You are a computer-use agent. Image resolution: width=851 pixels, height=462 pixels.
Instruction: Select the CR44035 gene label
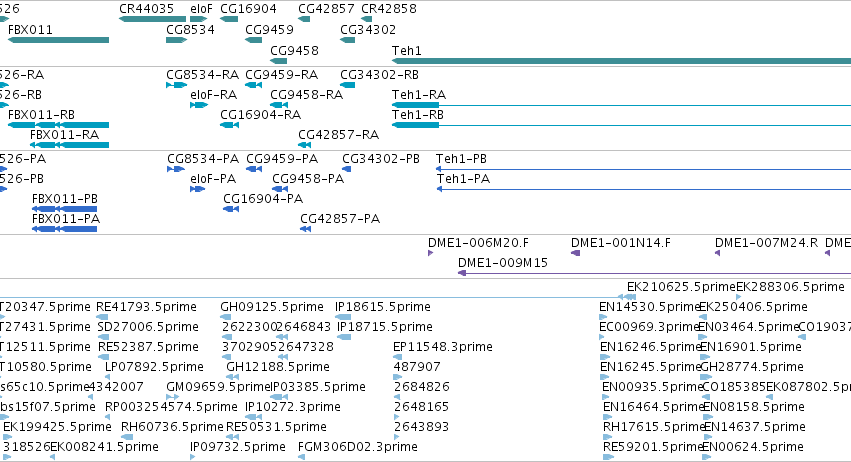147,9
